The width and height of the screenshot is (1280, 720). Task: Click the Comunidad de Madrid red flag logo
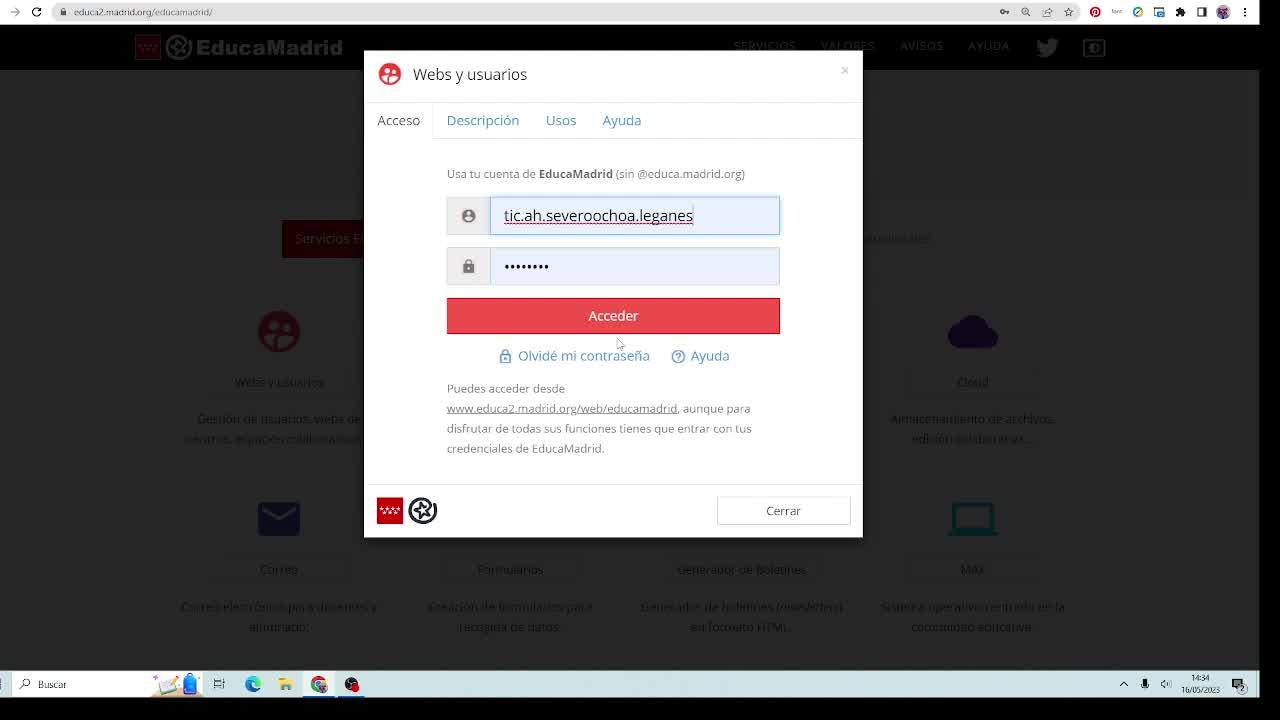click(x=390, y=511)
